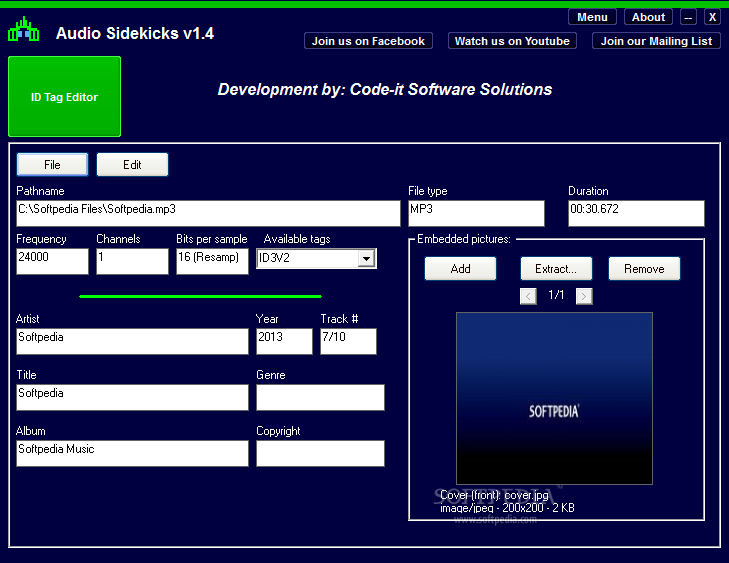Image resolution: width=729 pixels, height=563 pixels.
Task: Click the 'image/jpeg - 200x200 - 2 KB' text
Action: click(507, 508)
